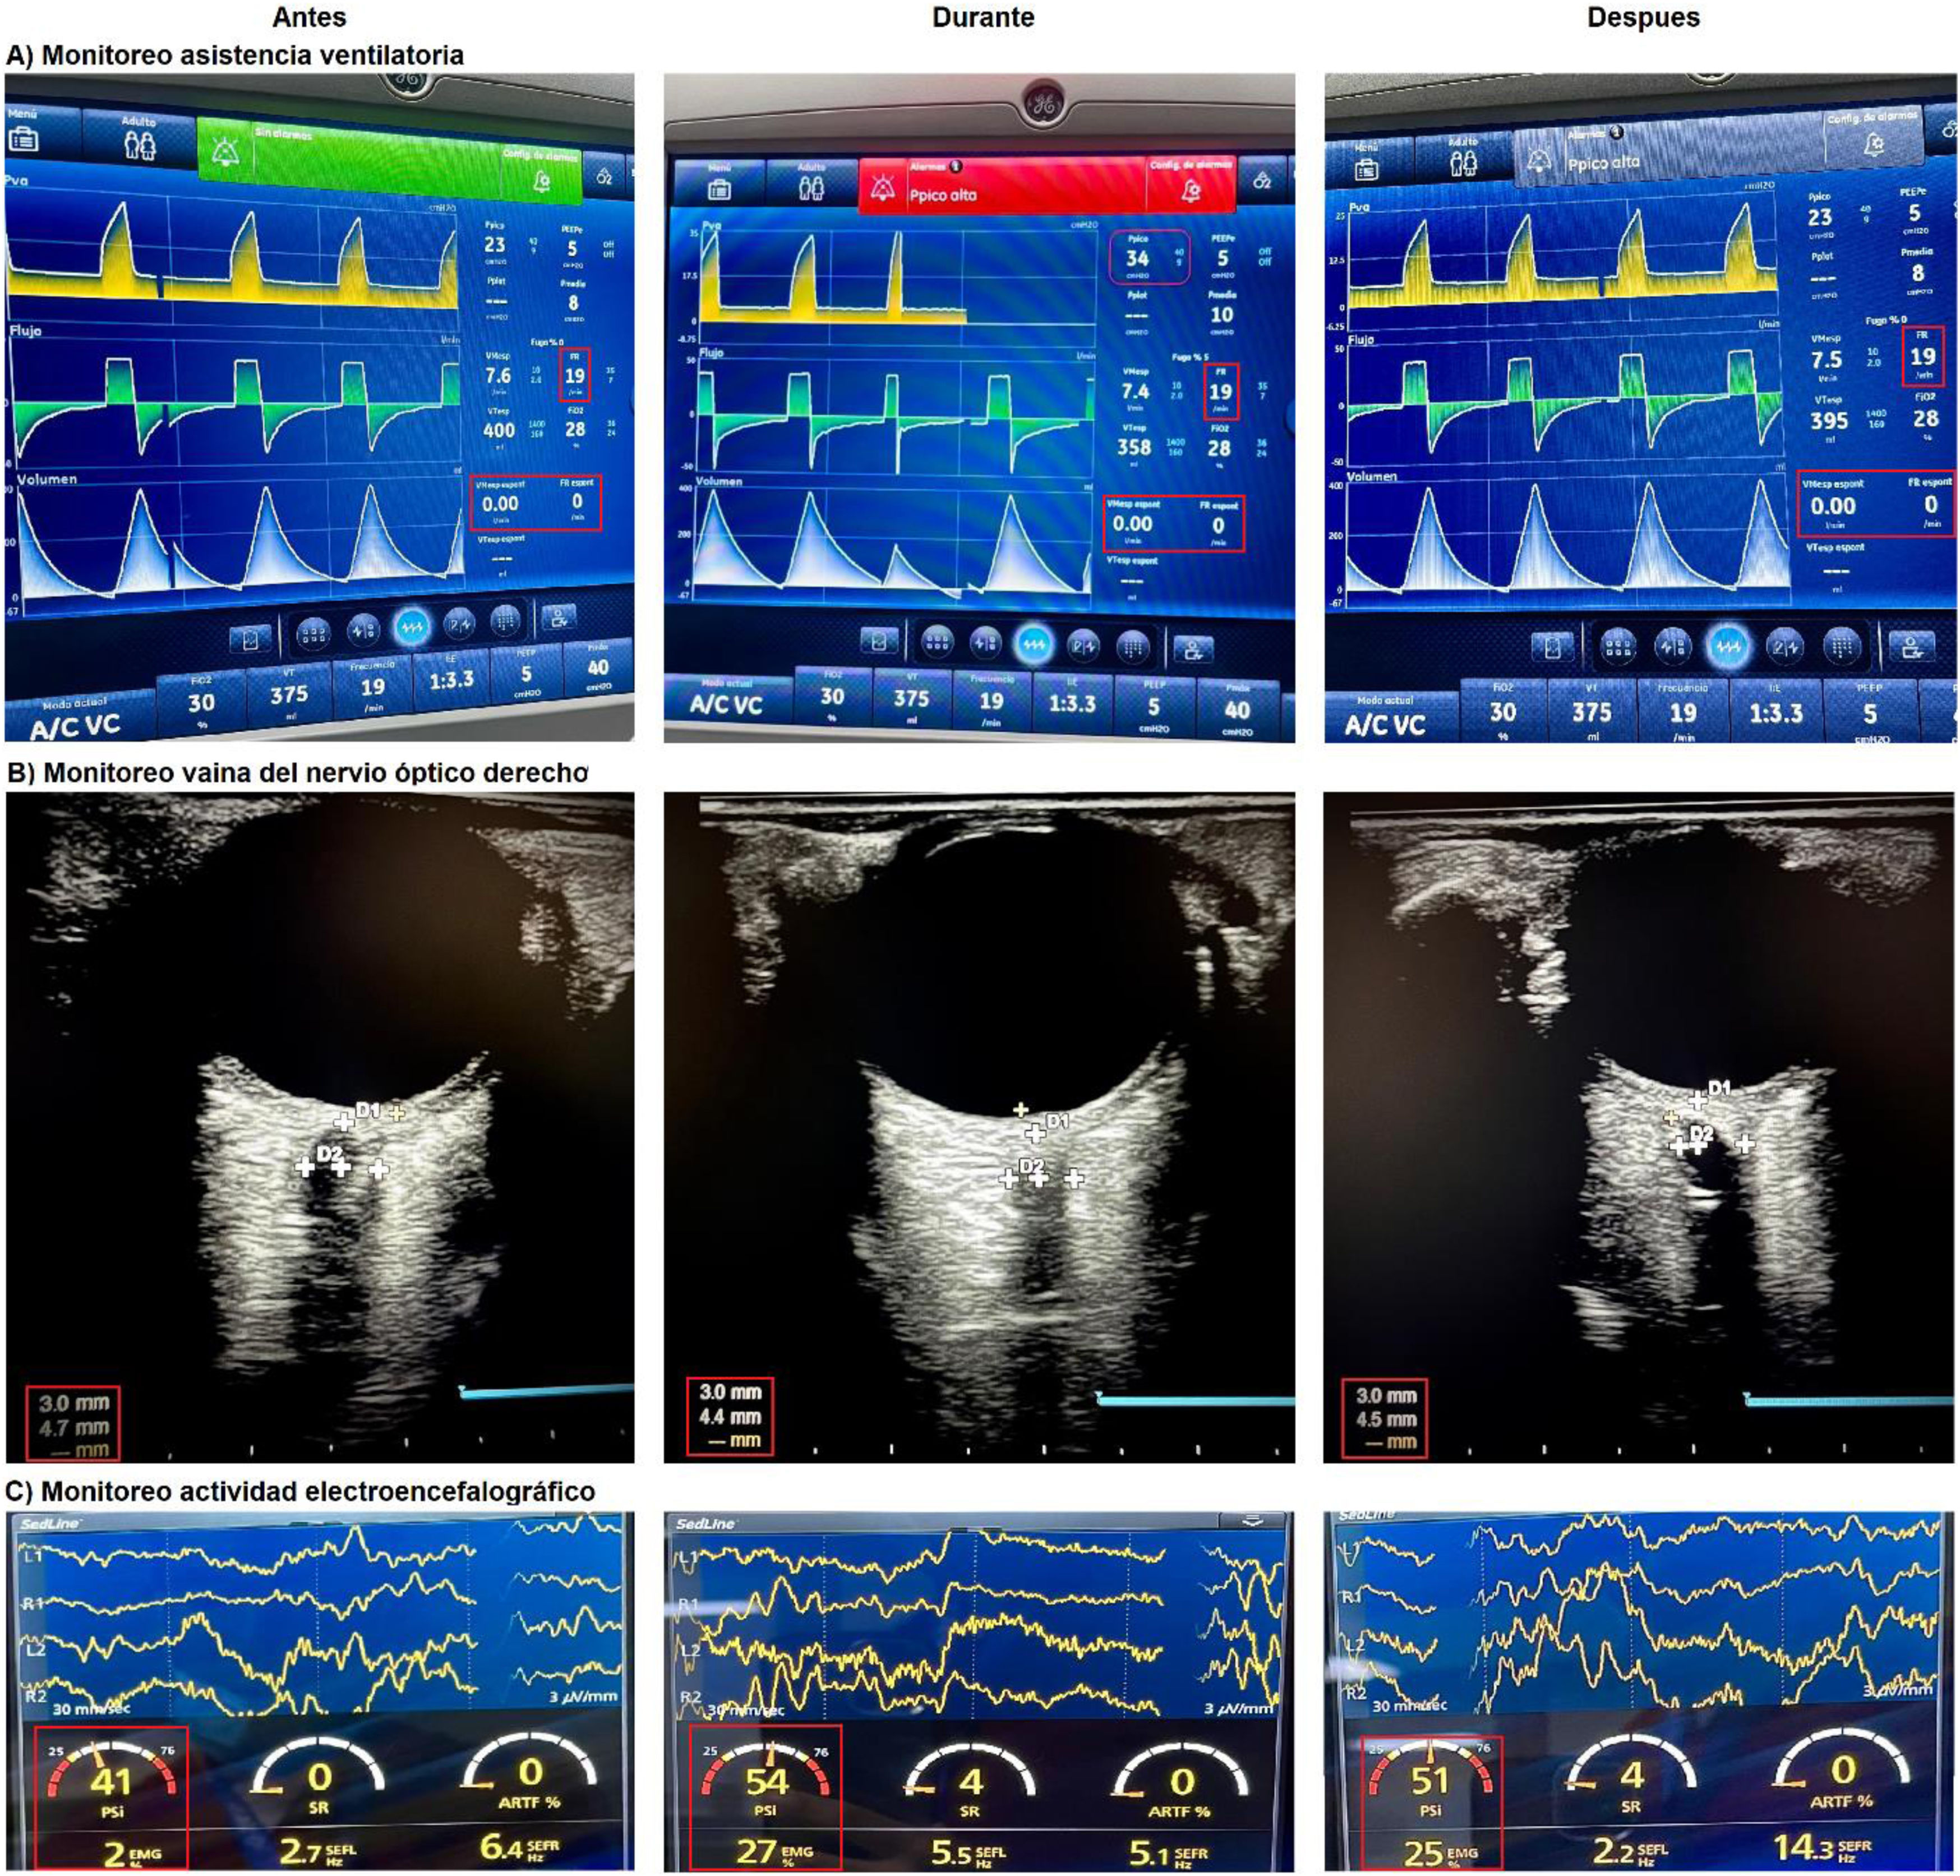Tap Ppico alta alarm message on Despues screen
1960x1876 pixels.
[x=1603, y=163]
